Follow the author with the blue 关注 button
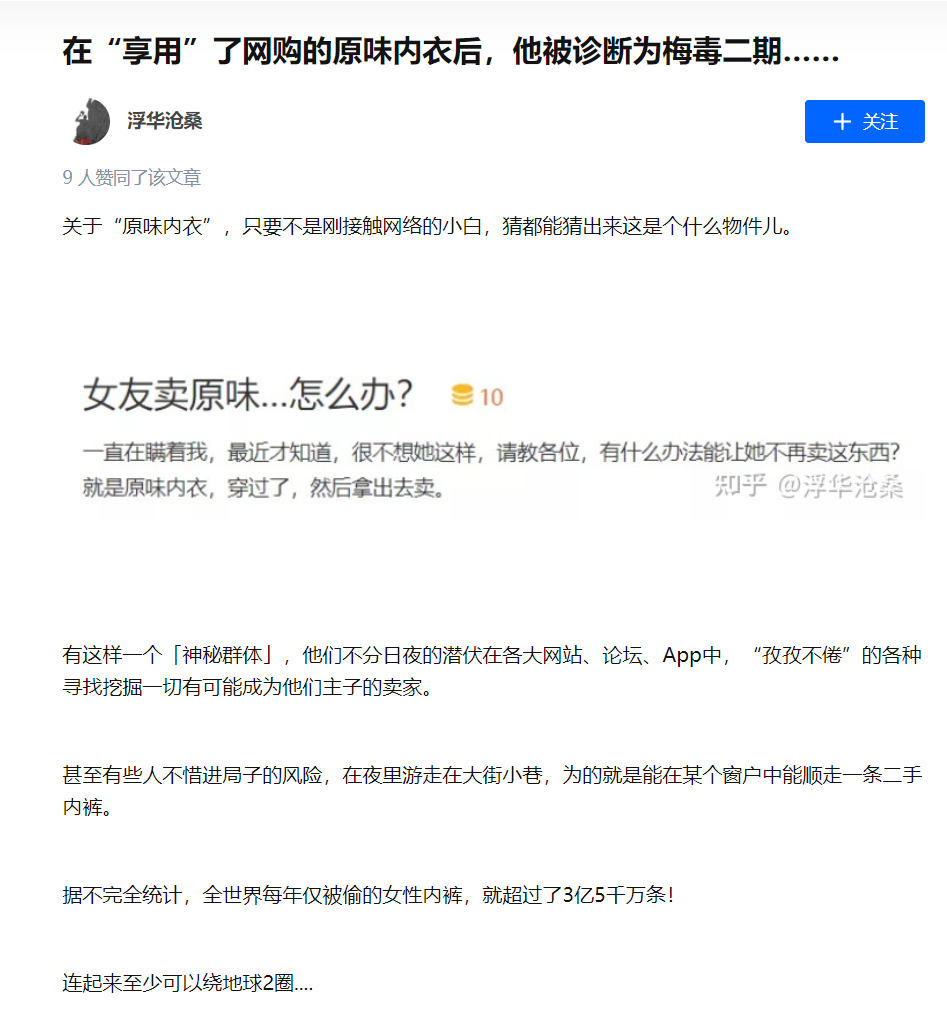Image resolution: width=947 pixels, height=1020 pixels. click(864, 121)
